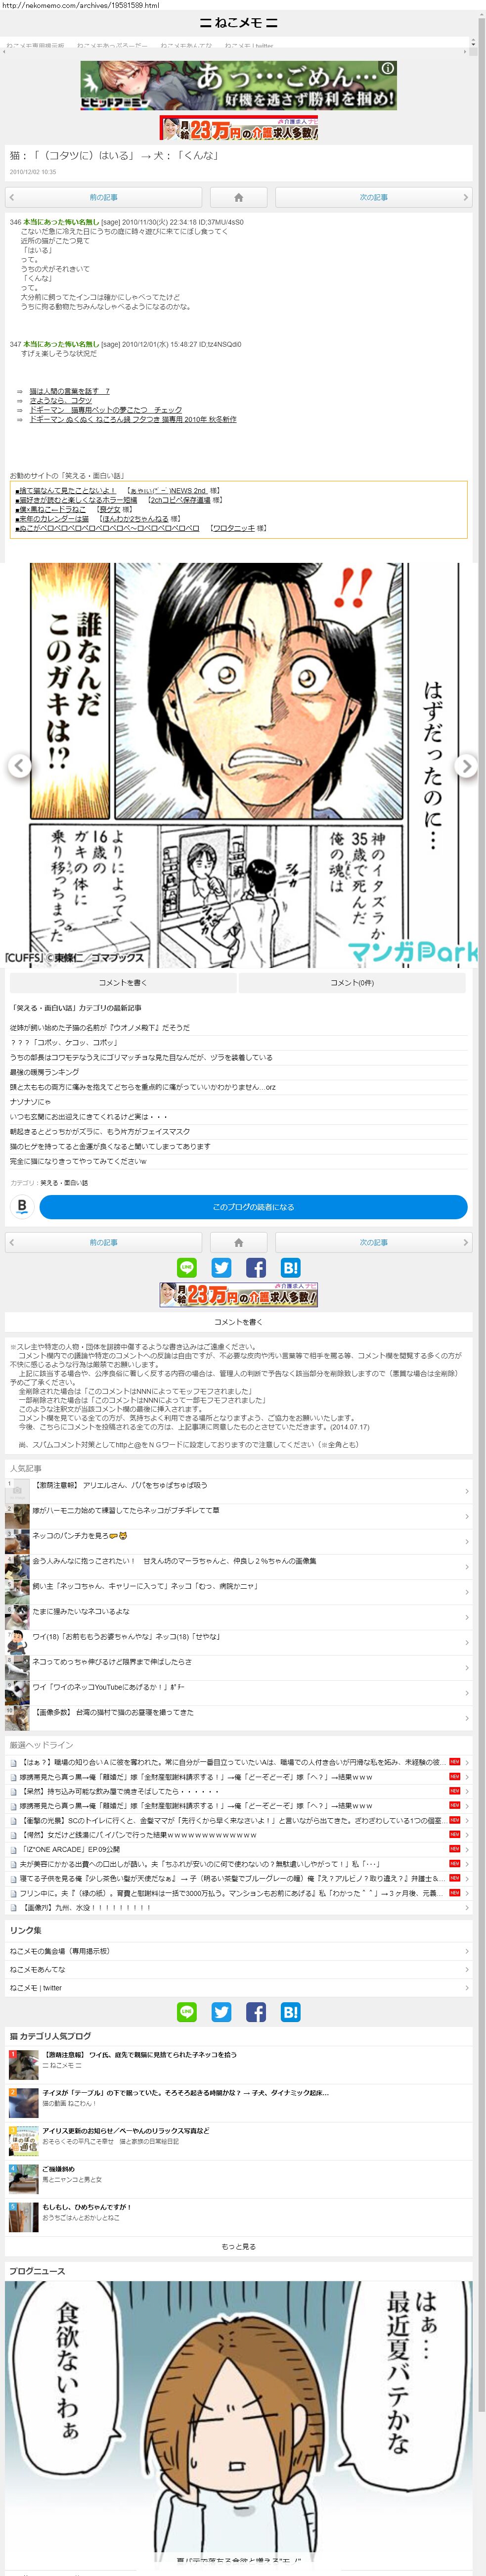Share via Twitter icon below article navigation
Viewport: 486px width, 2576px height.
(x=222, y=1268)
